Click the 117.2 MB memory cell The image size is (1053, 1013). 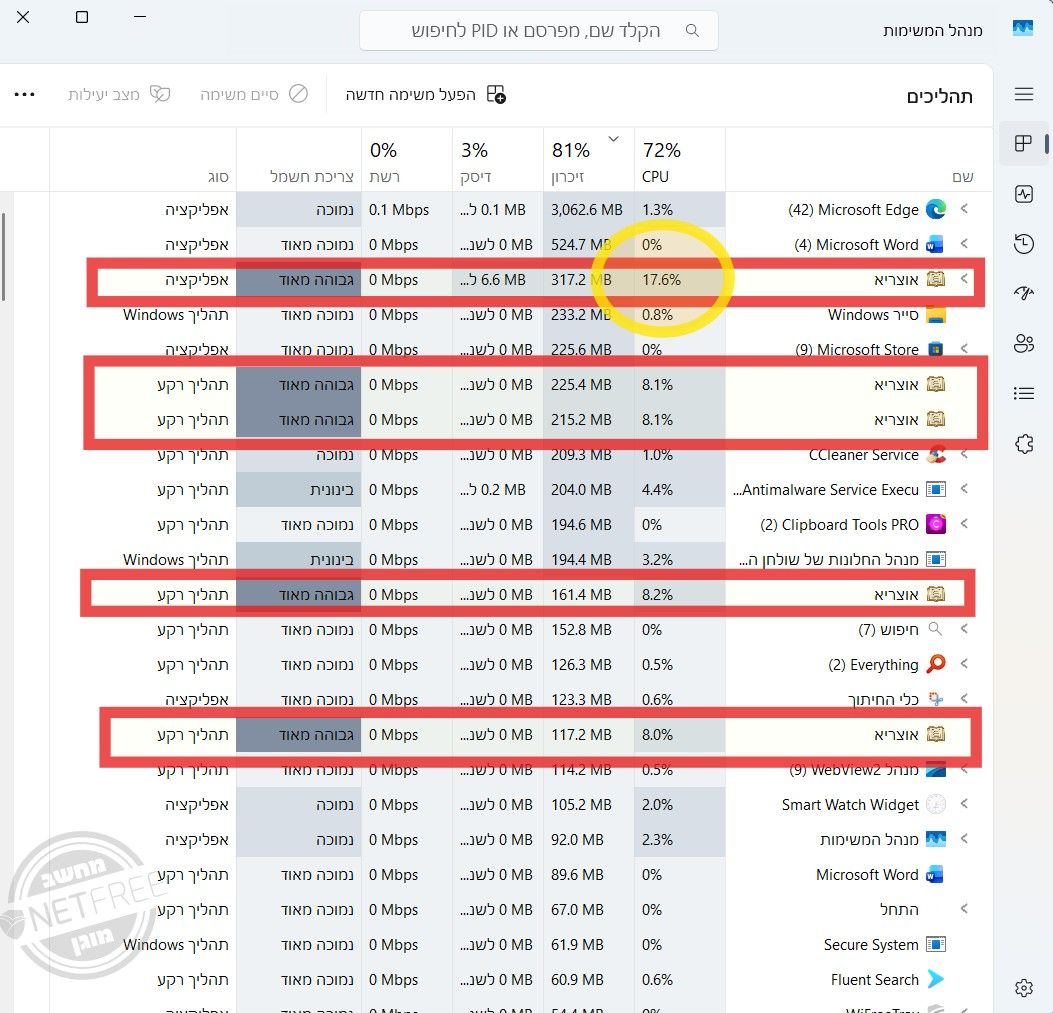[588, 734]
